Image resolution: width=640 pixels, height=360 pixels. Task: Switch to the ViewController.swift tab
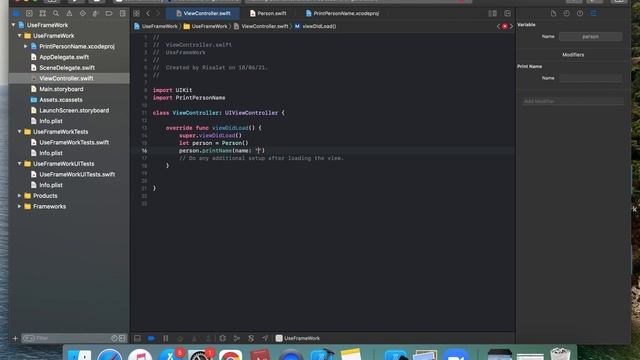(x=203, y=13)
